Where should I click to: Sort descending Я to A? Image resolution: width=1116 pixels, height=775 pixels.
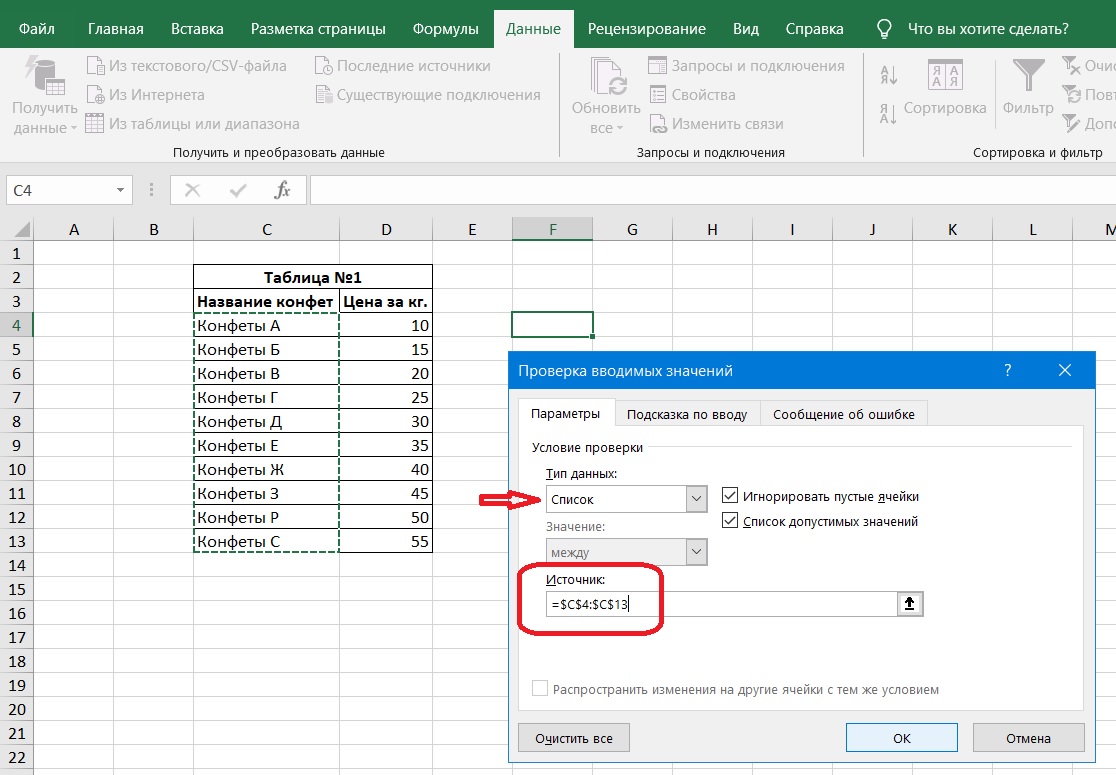[888, 114]
